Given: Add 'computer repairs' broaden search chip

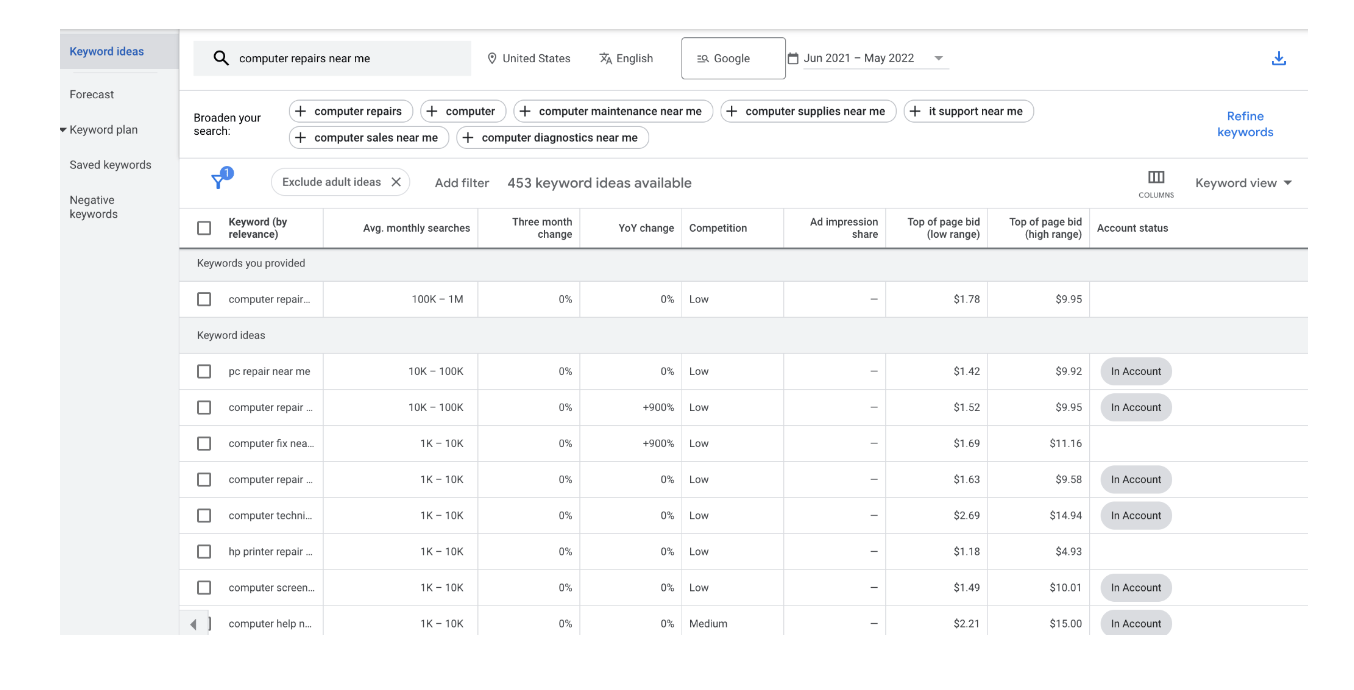Looking at the screenshot, I should coord(349,111).
